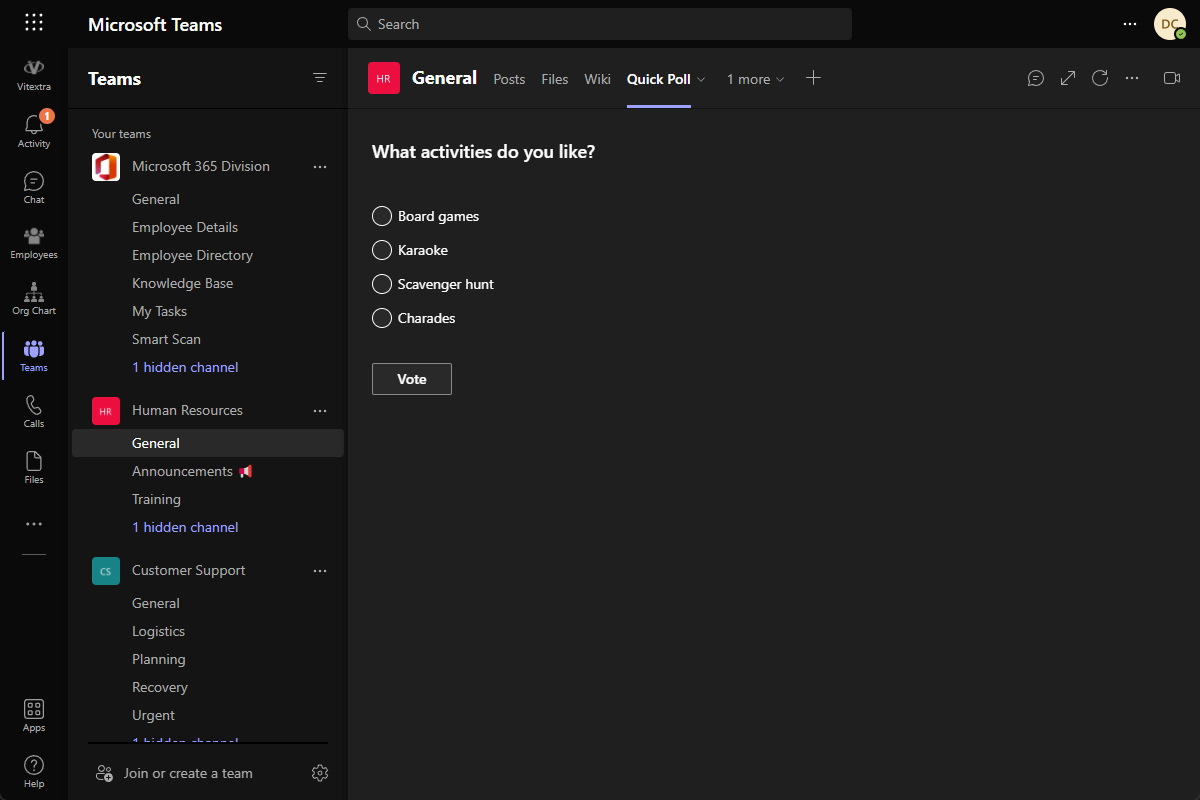This screenshot has height=800, width=1200.
Task: Click the Human Resources team name
Action: pos(187,411)
